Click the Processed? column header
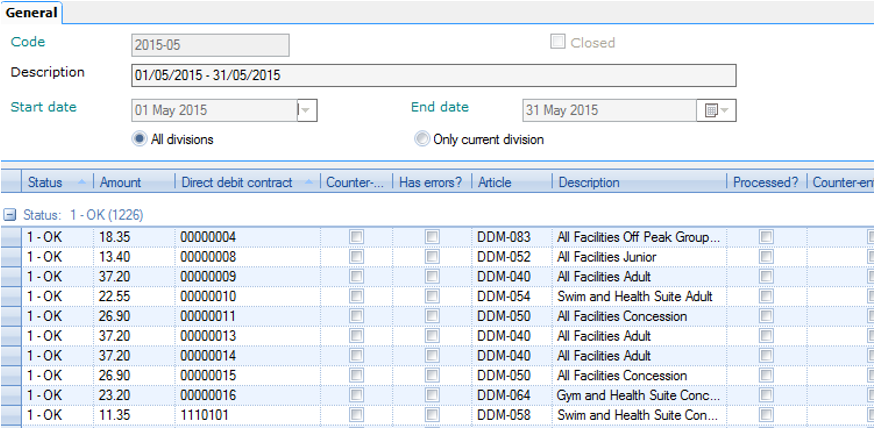The width and height of the screenshot is (875, 429). click(765, 182)
